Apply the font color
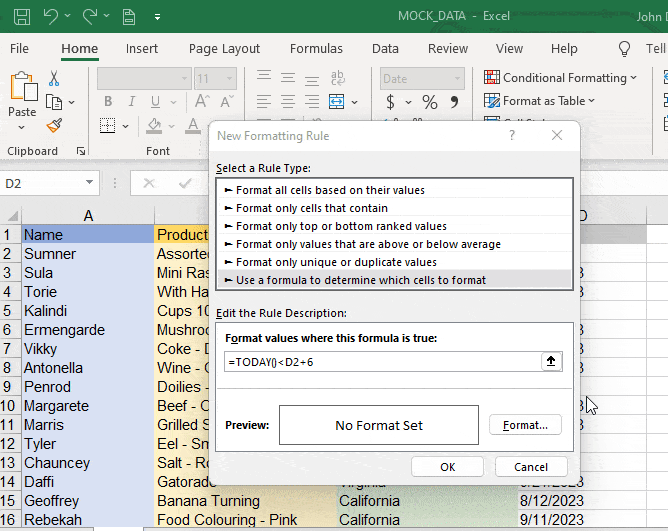The image size is (668, 531). (193, 126)
